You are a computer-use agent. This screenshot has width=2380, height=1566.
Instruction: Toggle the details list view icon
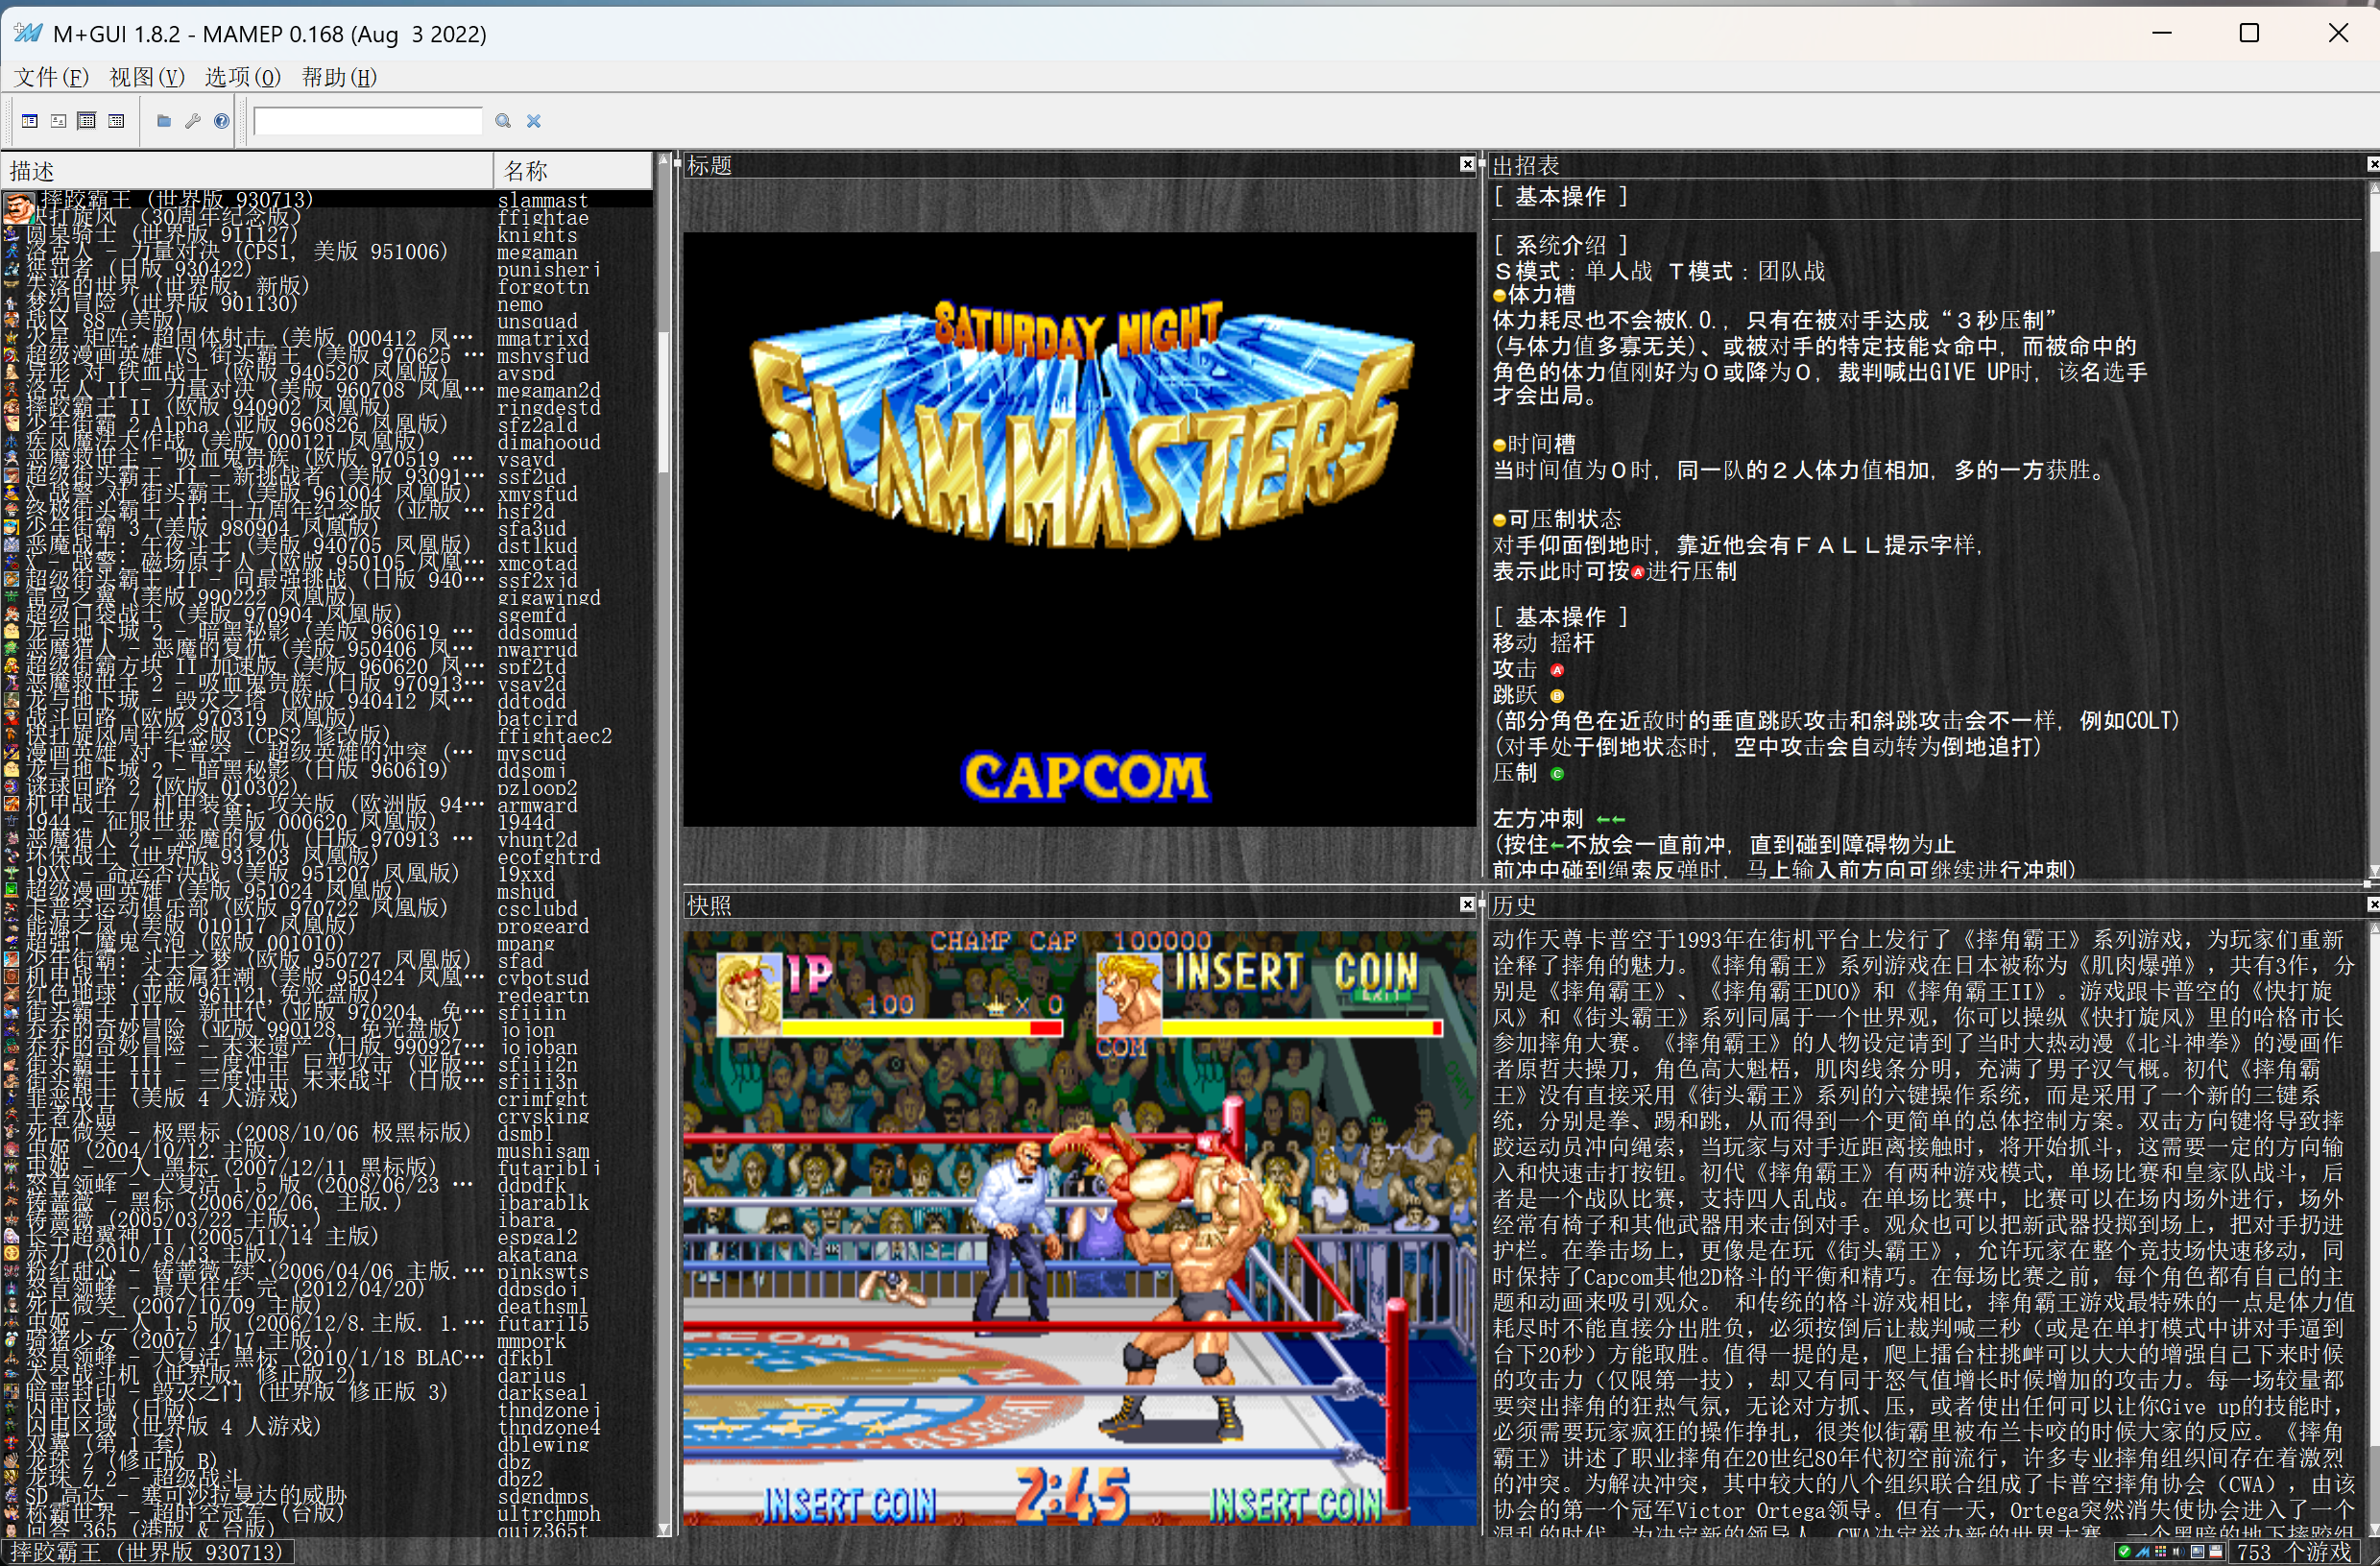click(x=87, y=121)
